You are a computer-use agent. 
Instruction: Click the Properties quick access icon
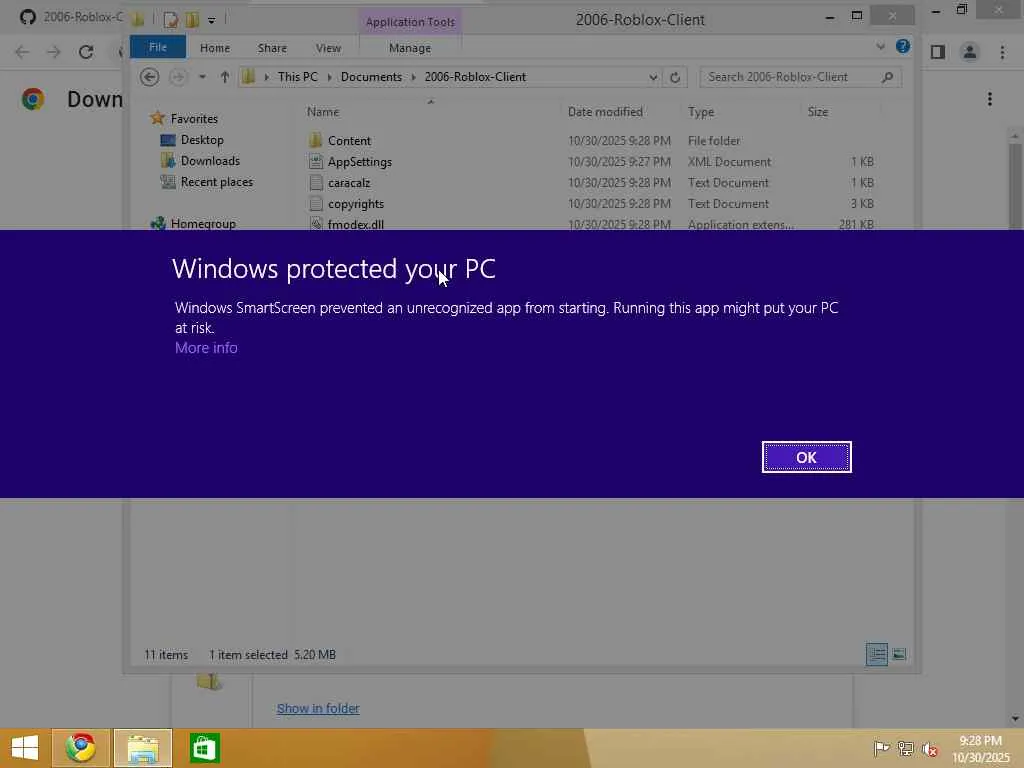(x=170, y=20)
